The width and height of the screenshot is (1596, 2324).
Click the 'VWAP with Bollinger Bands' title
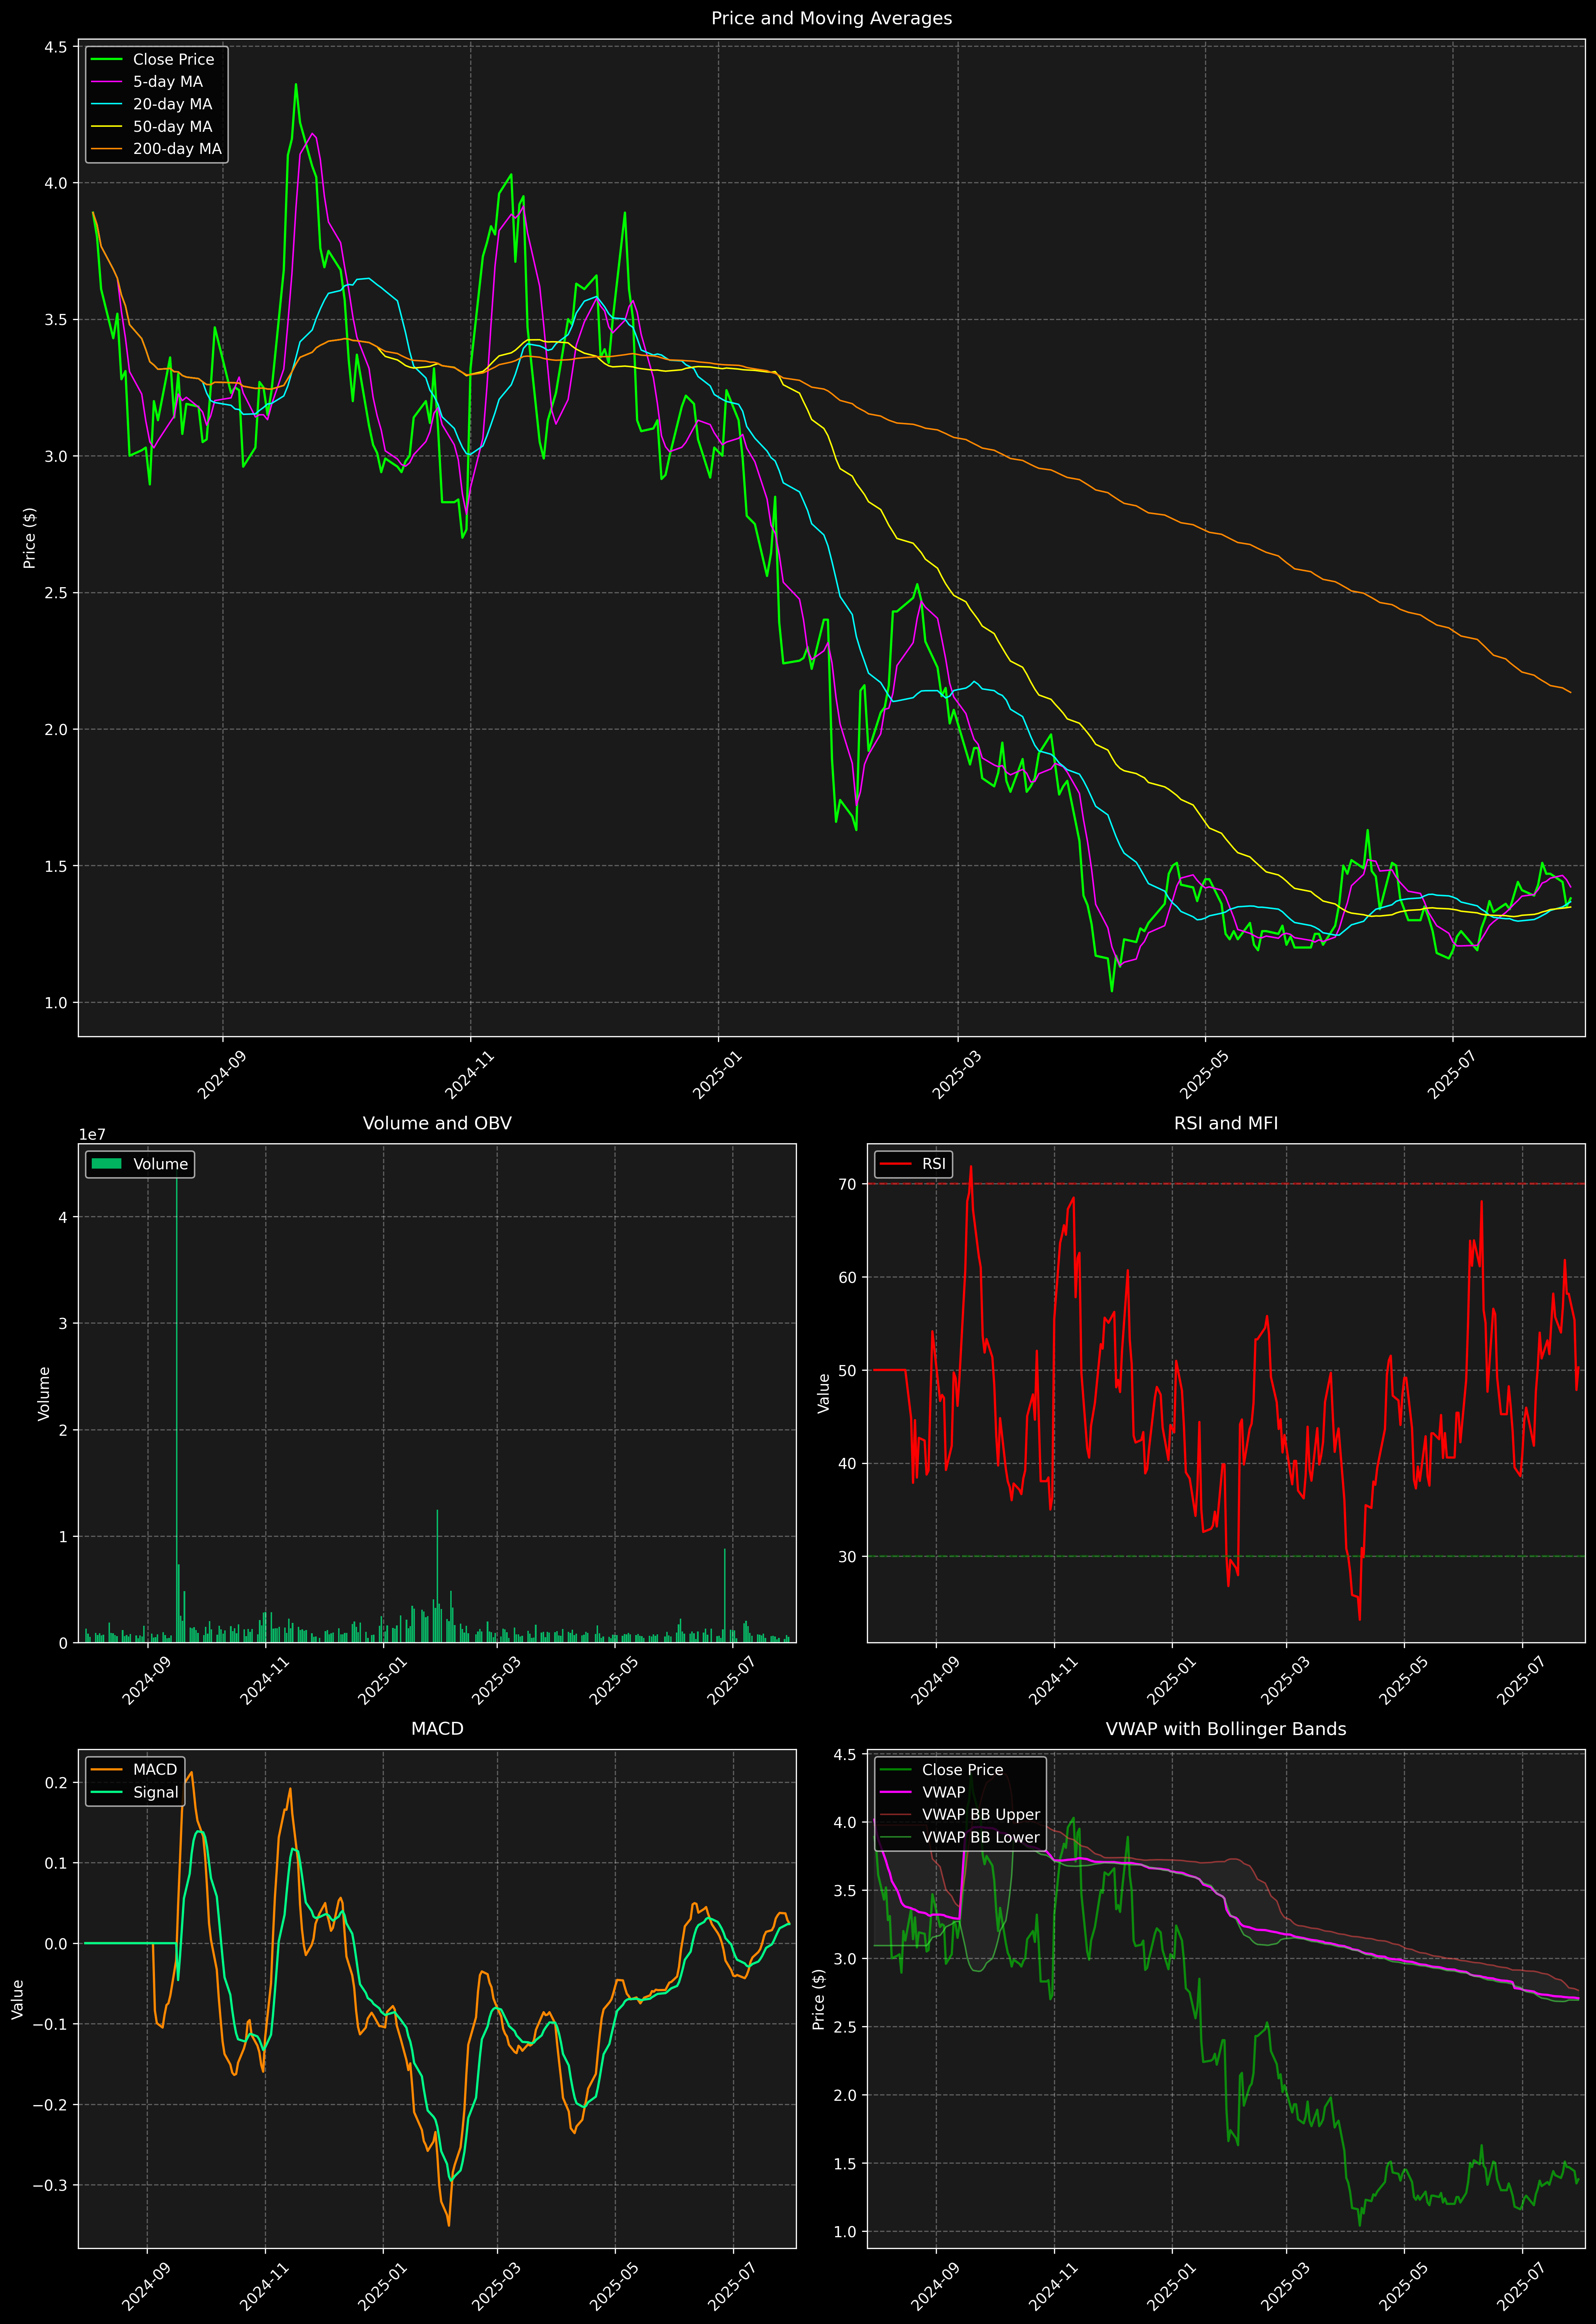[x=1226, y=1729]
